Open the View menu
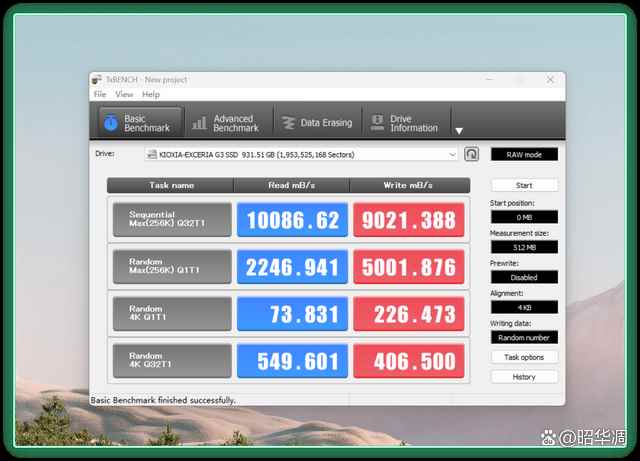This screenshot has height=461, width=640. 124,94
